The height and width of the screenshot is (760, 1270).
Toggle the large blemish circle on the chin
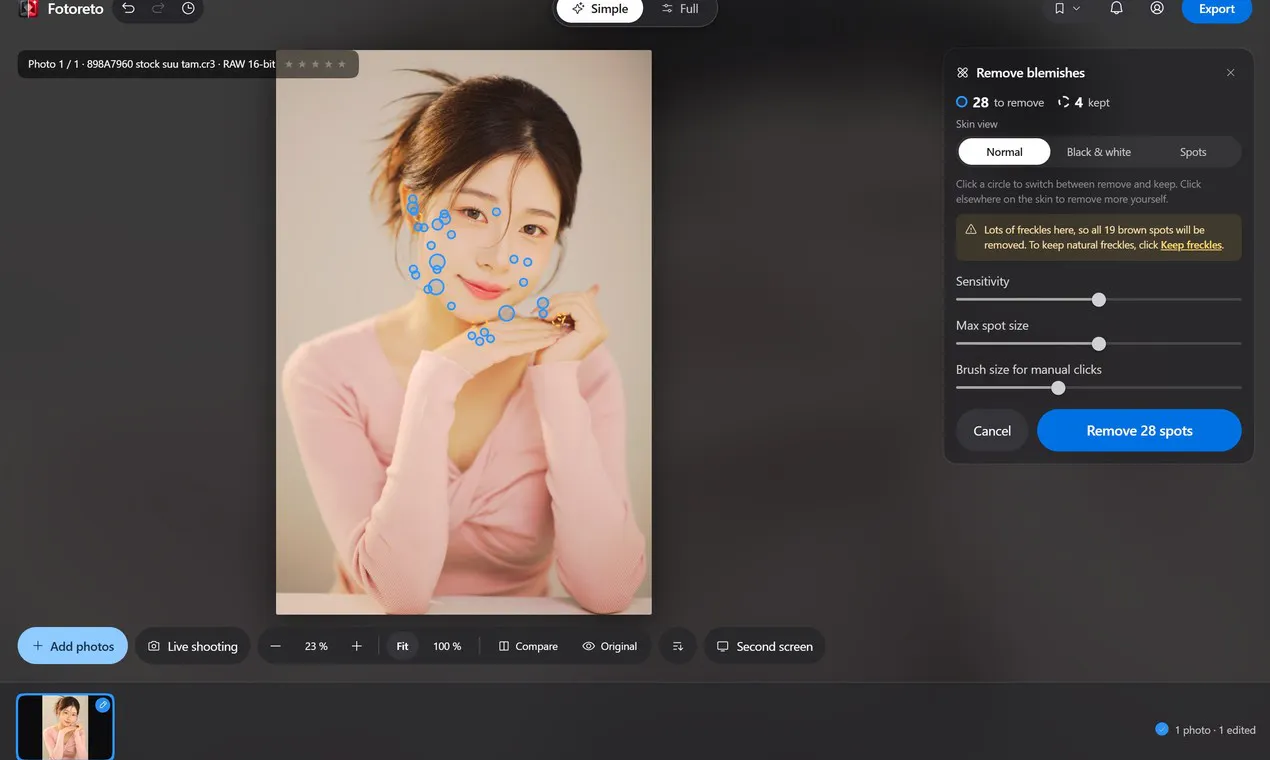507,313
